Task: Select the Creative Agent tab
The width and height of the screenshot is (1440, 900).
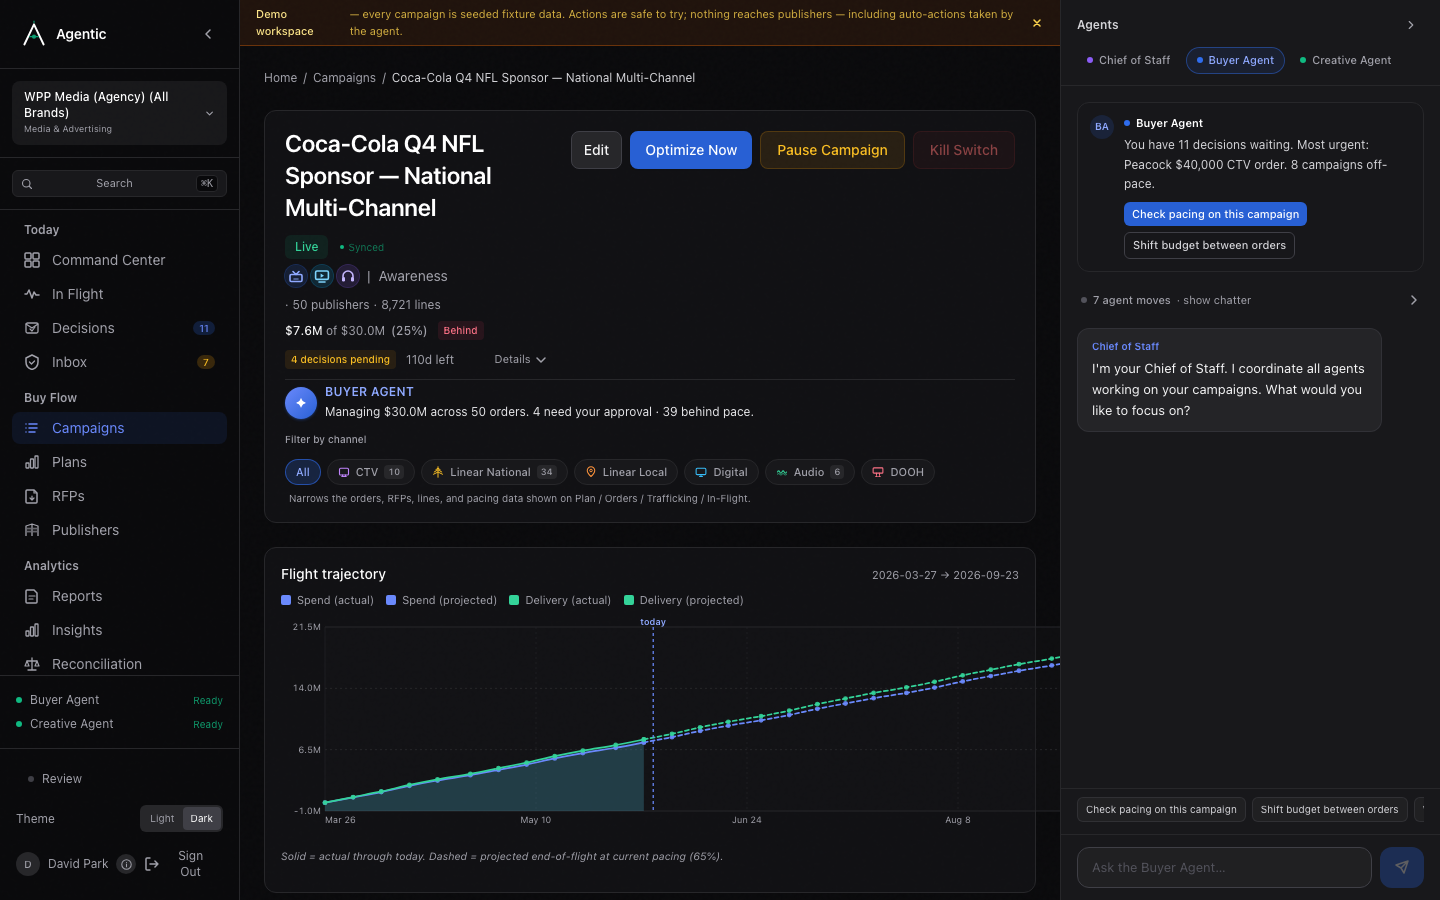Action: 1345,61
